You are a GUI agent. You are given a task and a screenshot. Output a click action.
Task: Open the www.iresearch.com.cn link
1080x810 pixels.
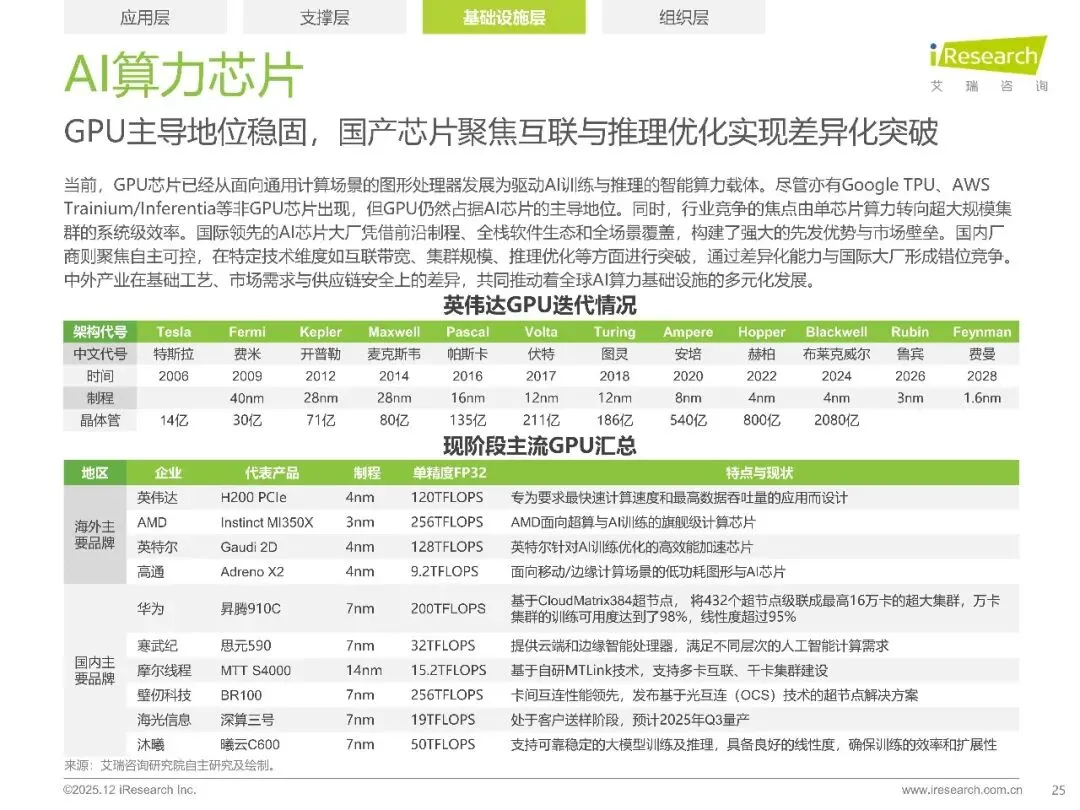(x=962, y=789)
